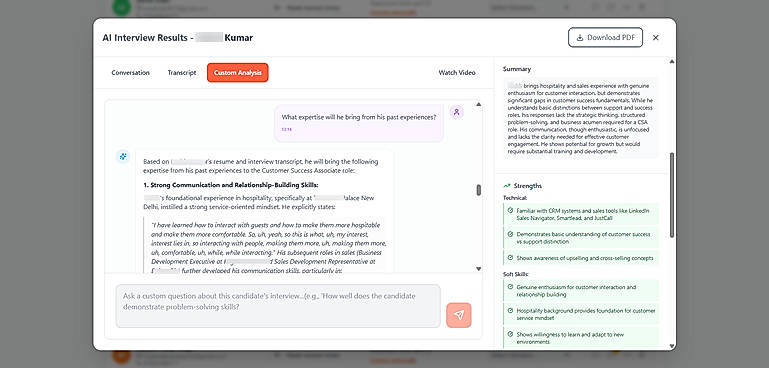Close the AI Interview Results dialog
This screenshot has width=769, height=368.
click(656, 38)
